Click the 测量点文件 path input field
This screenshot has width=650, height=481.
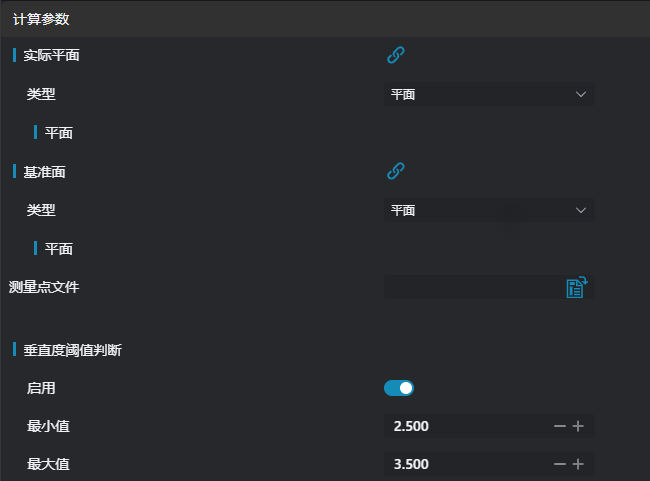[x=472, y=288]
